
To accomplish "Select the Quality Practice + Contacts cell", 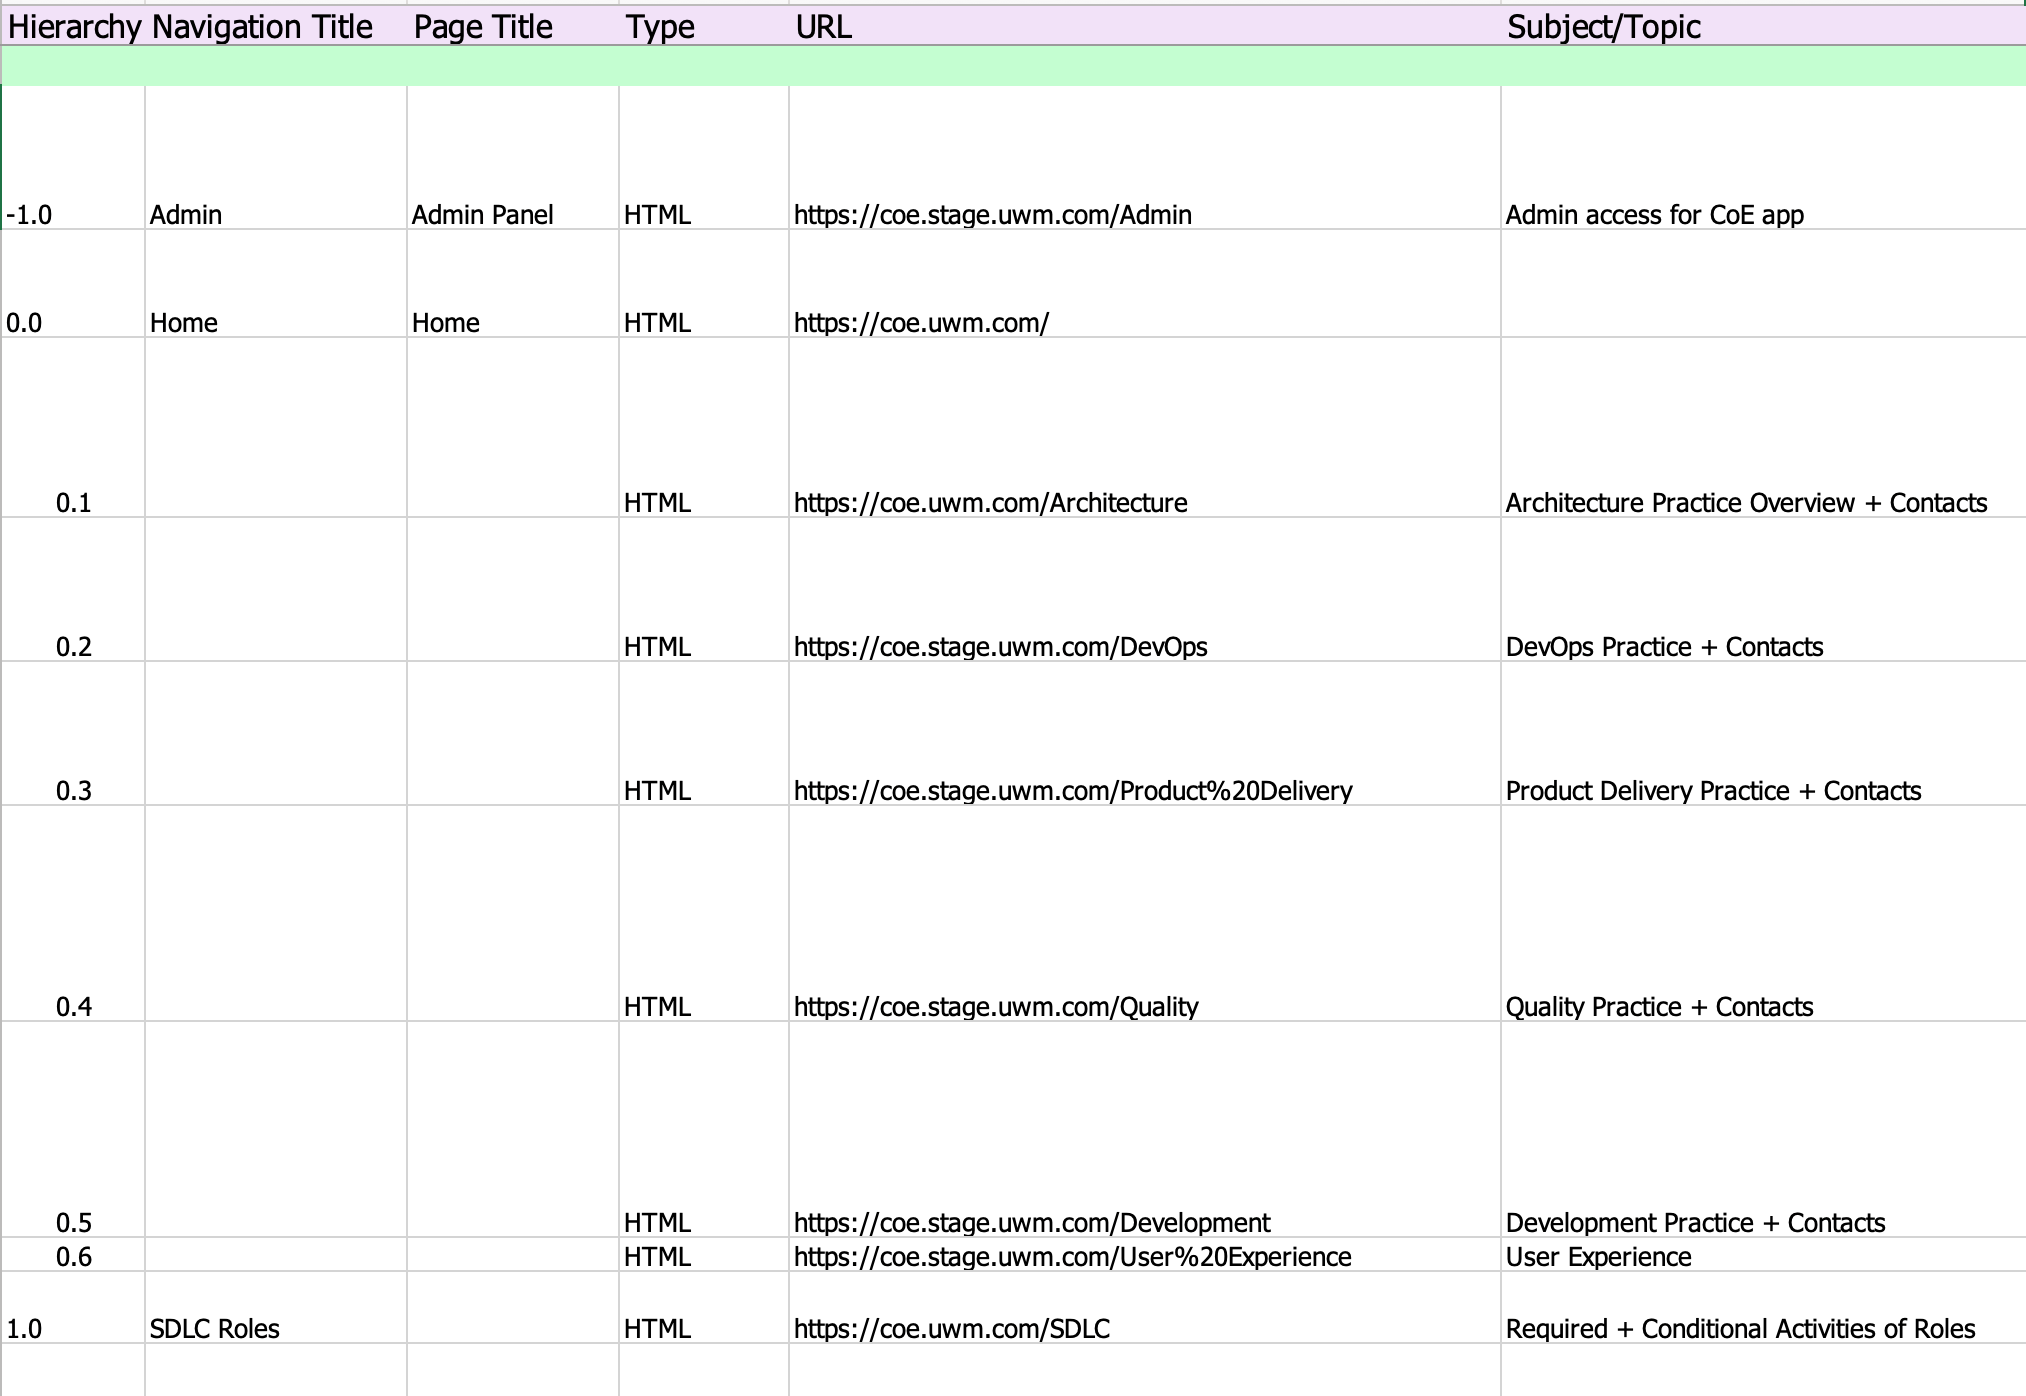I will (x=1659, y=1007).
